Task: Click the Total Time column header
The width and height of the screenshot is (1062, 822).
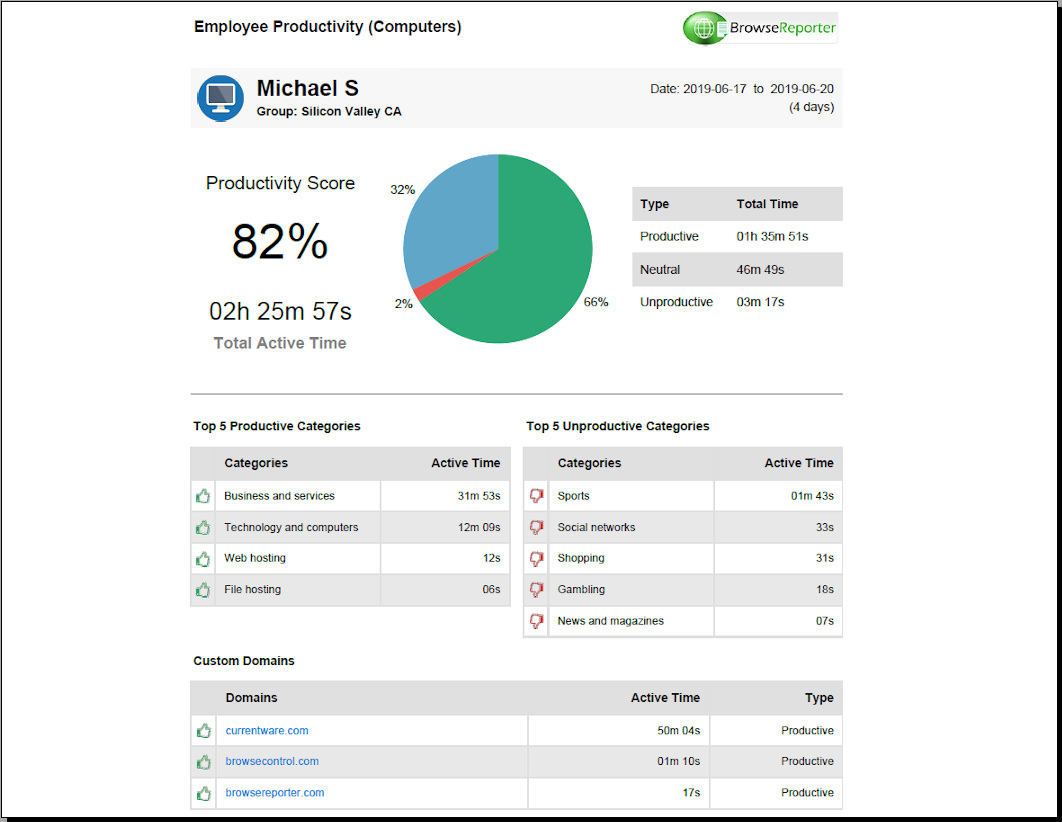Action: tap(767, 204)
